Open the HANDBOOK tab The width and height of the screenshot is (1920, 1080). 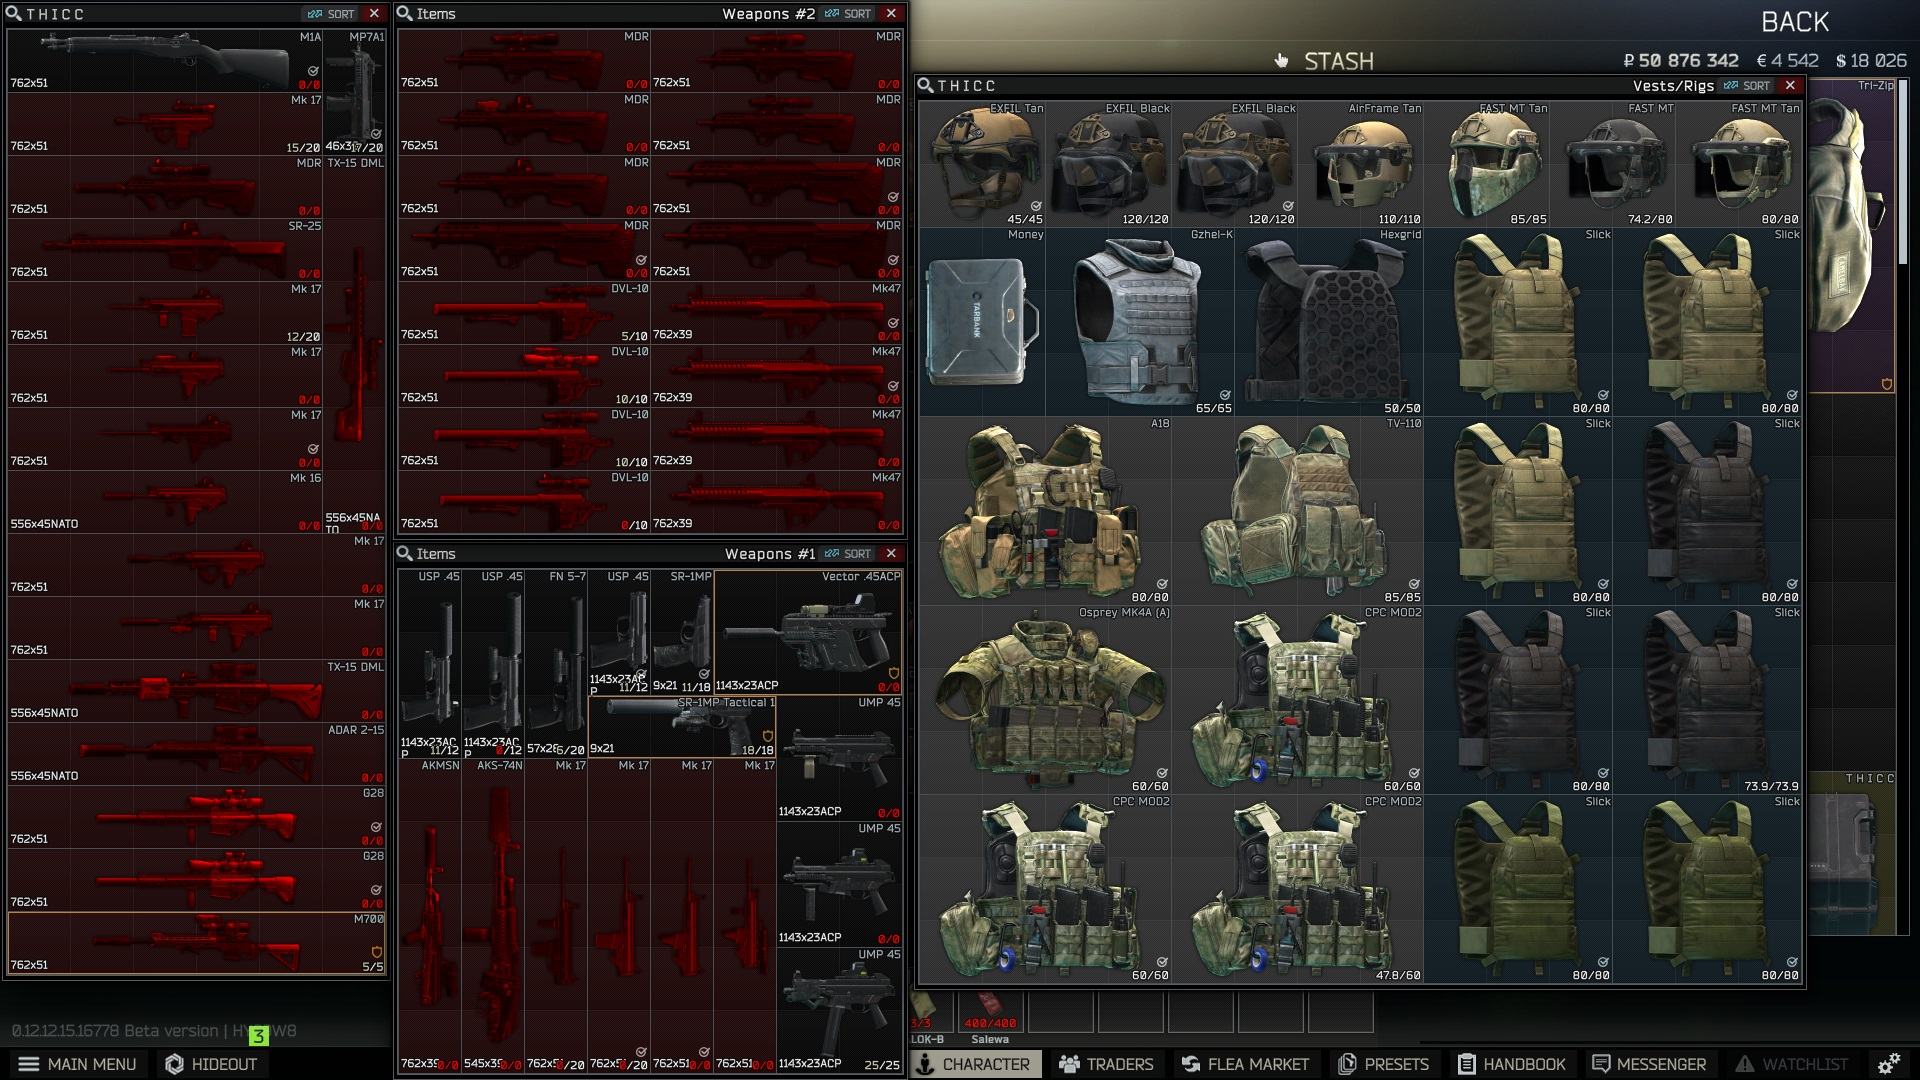click(x=1511, y=1064)
